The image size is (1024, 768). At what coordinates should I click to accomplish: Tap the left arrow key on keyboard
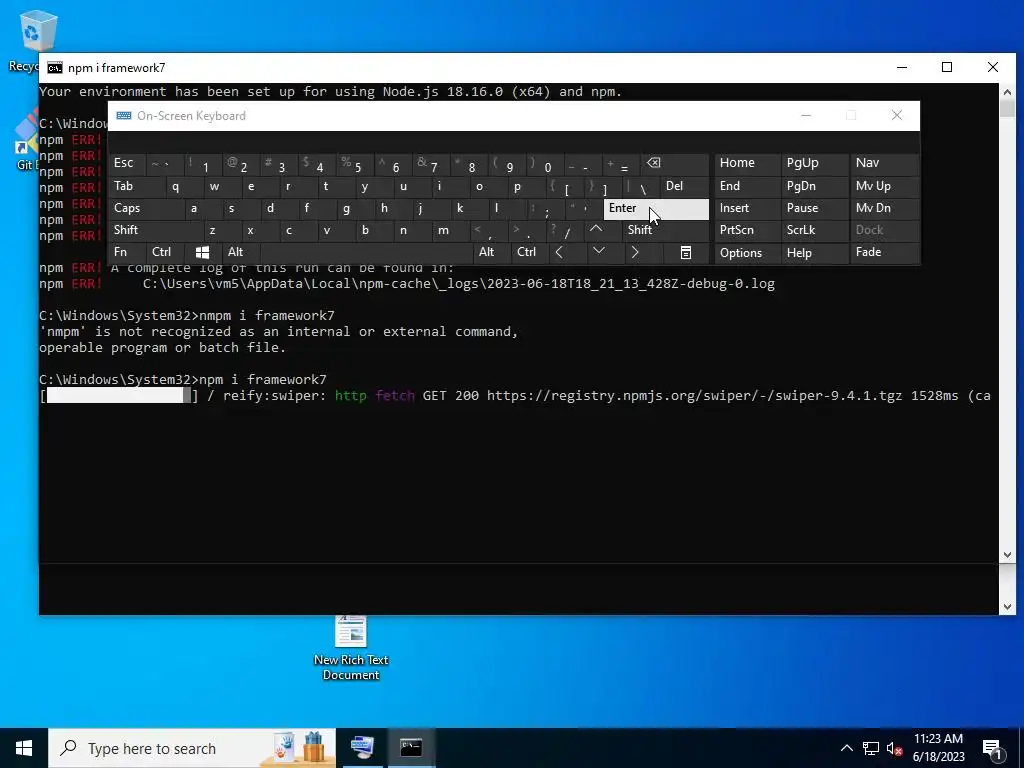click(x=559, y=252)
